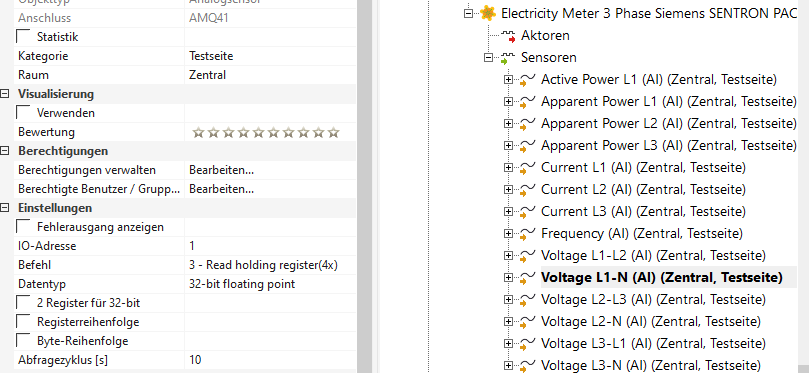
Task: Select Current L2 (AI) tree item
Action: 643,189
